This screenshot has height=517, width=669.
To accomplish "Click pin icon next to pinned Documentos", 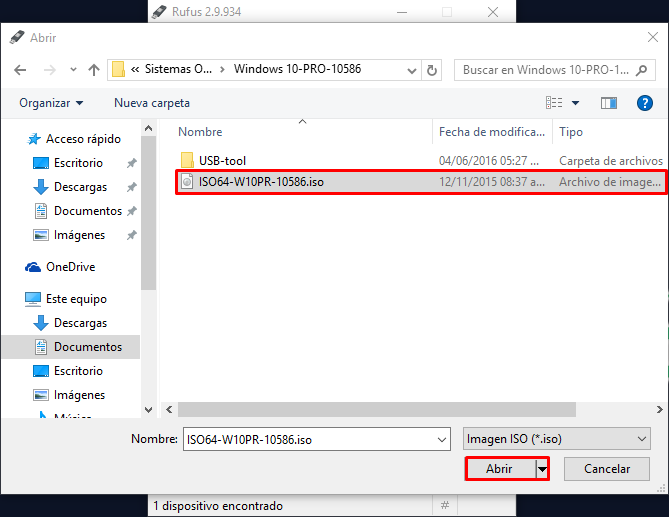I will click(x=132, y=211).
